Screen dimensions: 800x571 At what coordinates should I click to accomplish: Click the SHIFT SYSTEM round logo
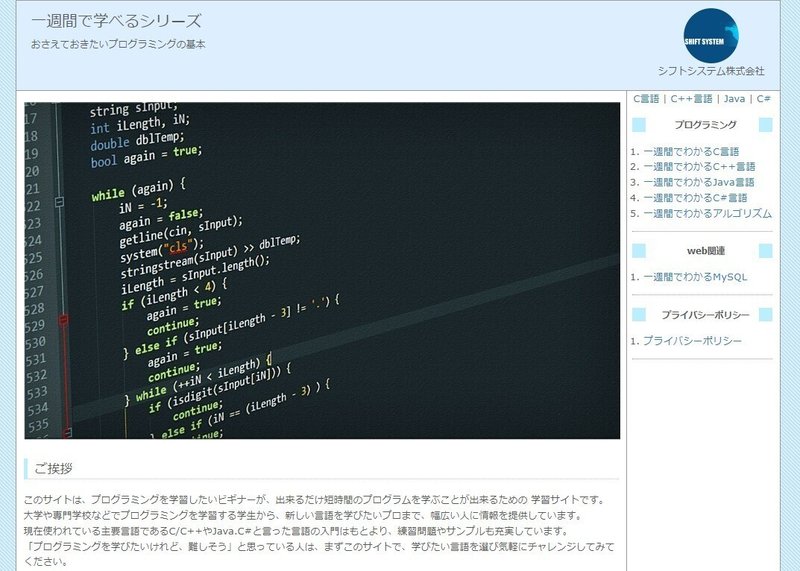(x=711, y=35)
